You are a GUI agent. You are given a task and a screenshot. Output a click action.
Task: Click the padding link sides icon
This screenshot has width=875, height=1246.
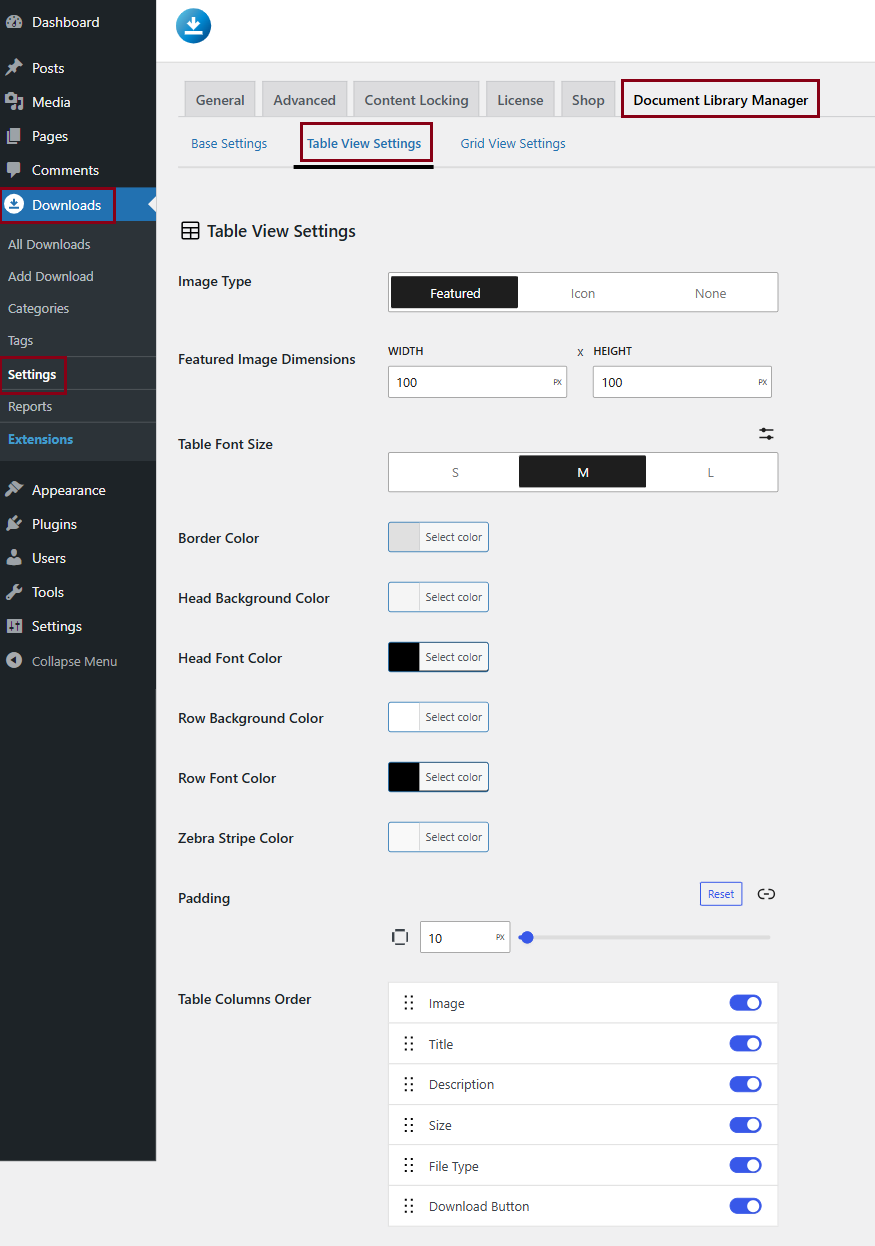point(766,894)
